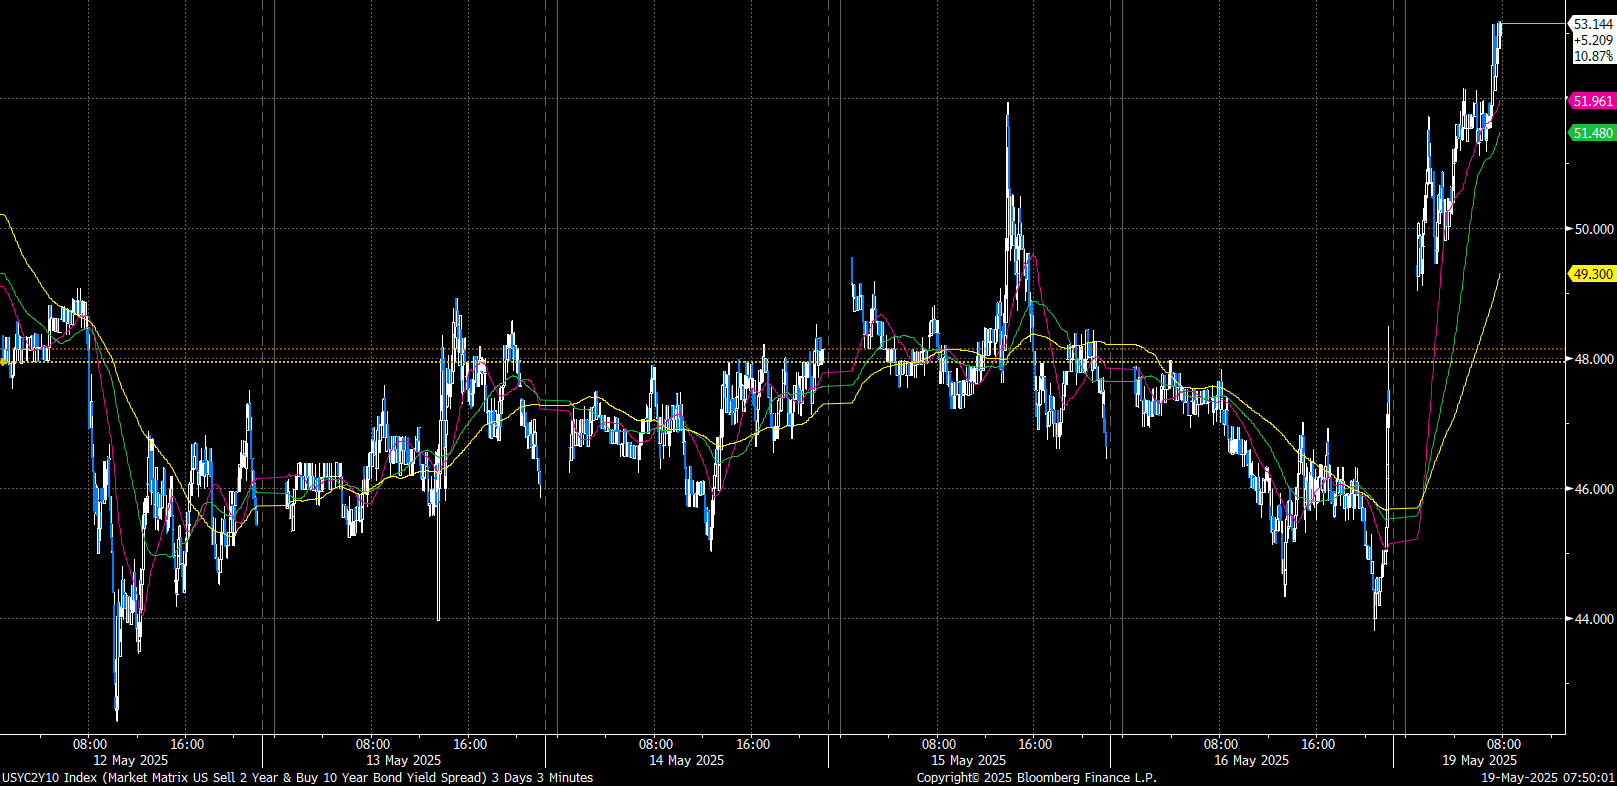Image resolution: width=1617 pixels, height=786 pixels.
Task: Select the yellow 49.300 moving average tag
Action: (1592, 274)
